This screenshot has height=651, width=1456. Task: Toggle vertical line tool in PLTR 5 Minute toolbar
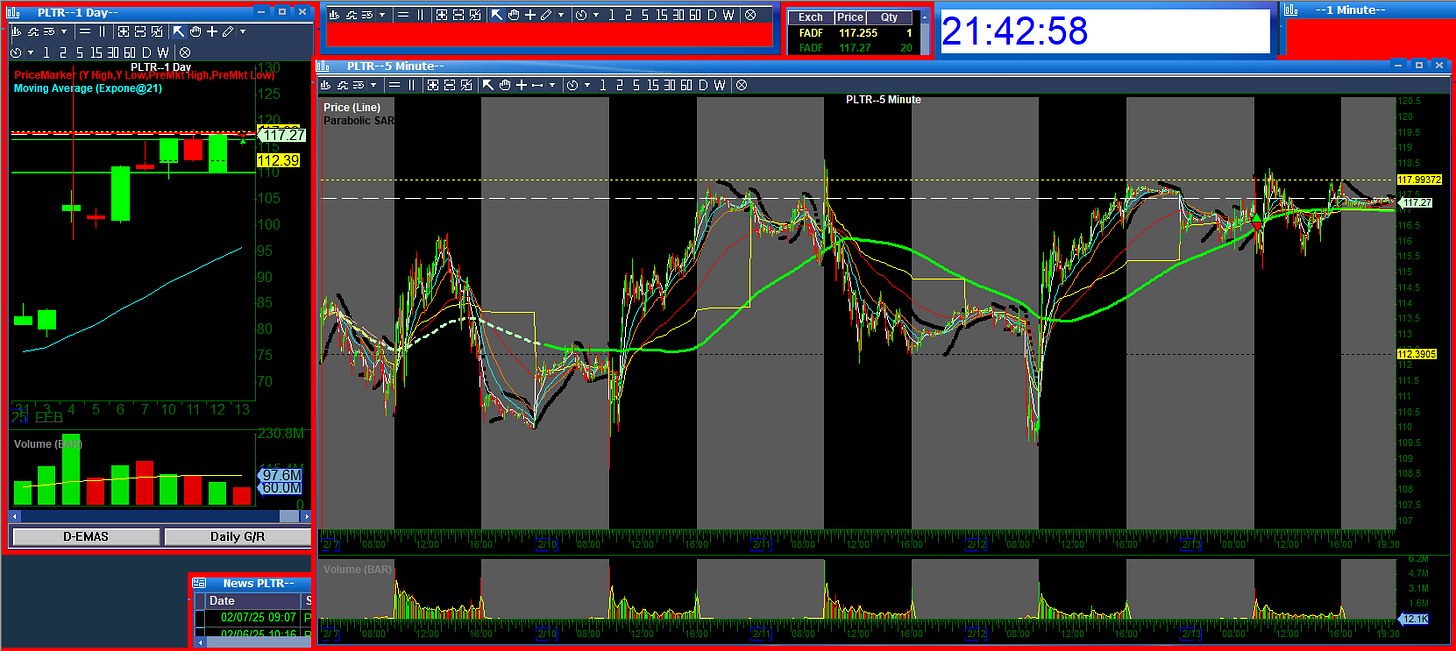click(411, 85)
